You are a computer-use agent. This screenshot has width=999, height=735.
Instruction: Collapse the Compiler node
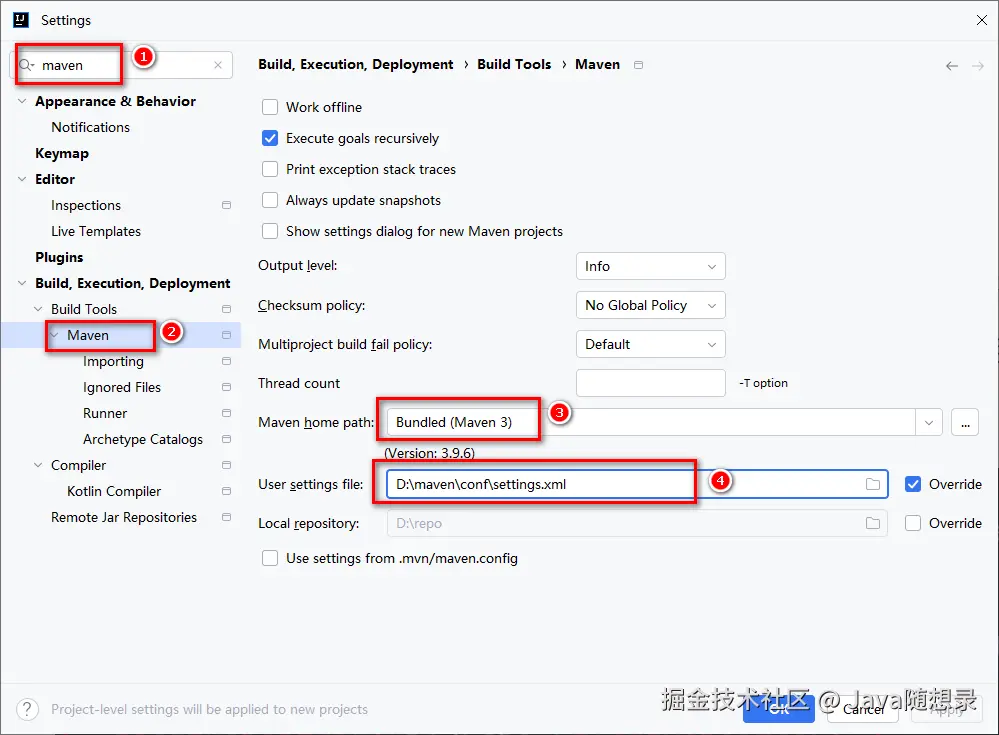point(38,465)
